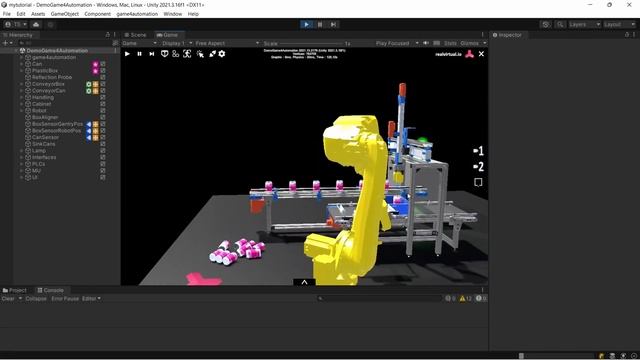640x360 pixels.
Task: Click the pink icon on the Can row
Action: click(x=96, y=64)
